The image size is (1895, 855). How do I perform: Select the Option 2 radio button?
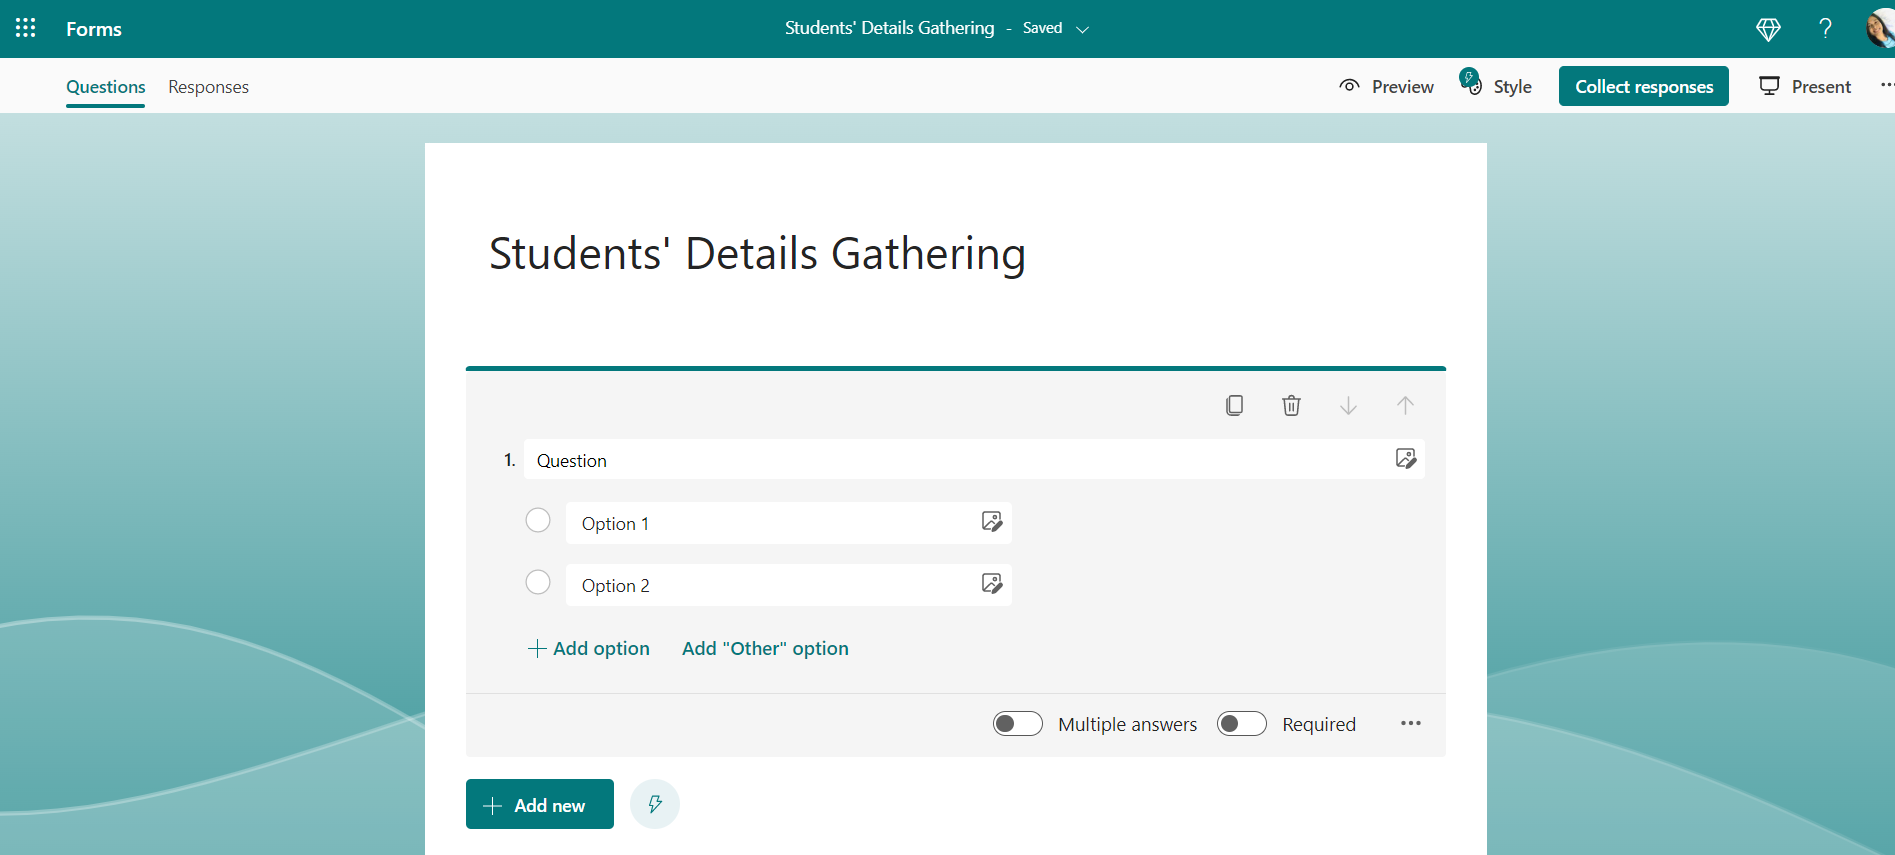(x=538, y=582)
